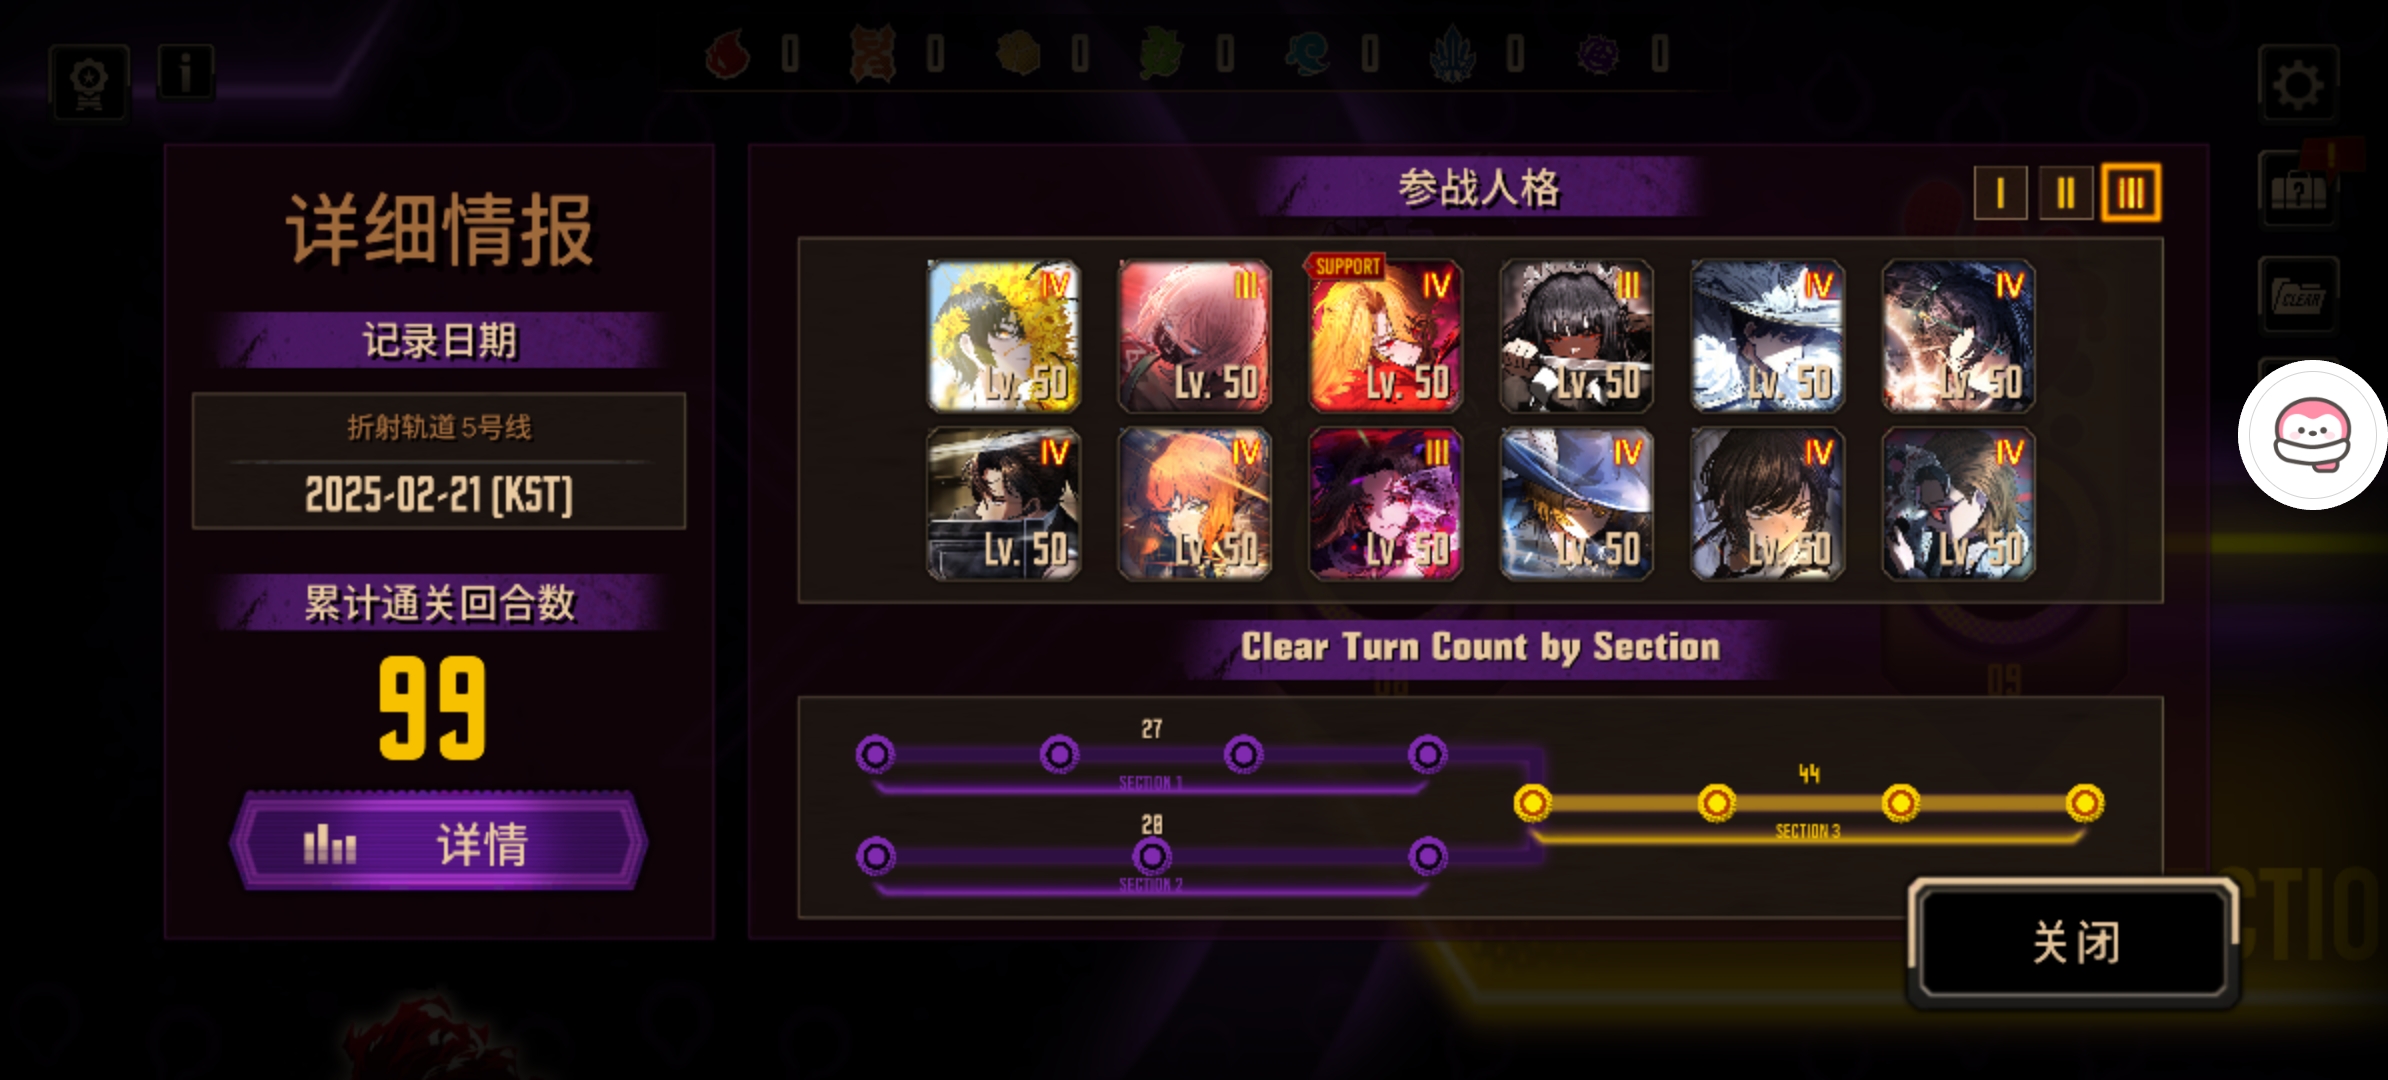This screenshot has height=1080, width=2388.
Task: Click the last golden Section 3 node
Action: click(x=2085, y=802)
